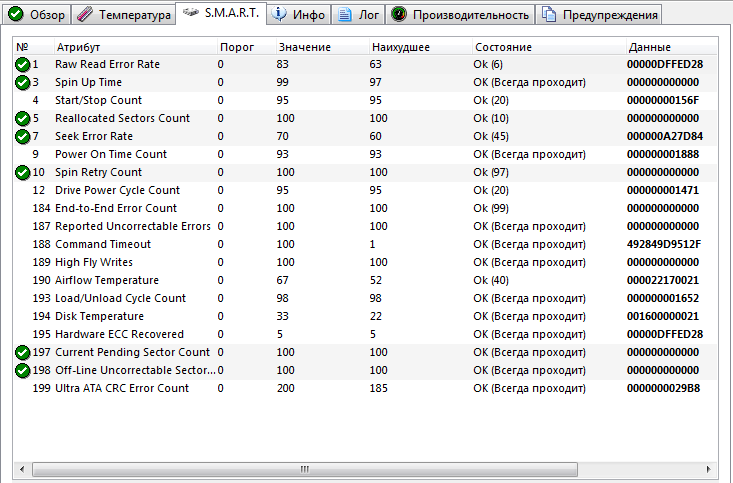Click the thermometer icon on Температура tab

coord(85,14)
